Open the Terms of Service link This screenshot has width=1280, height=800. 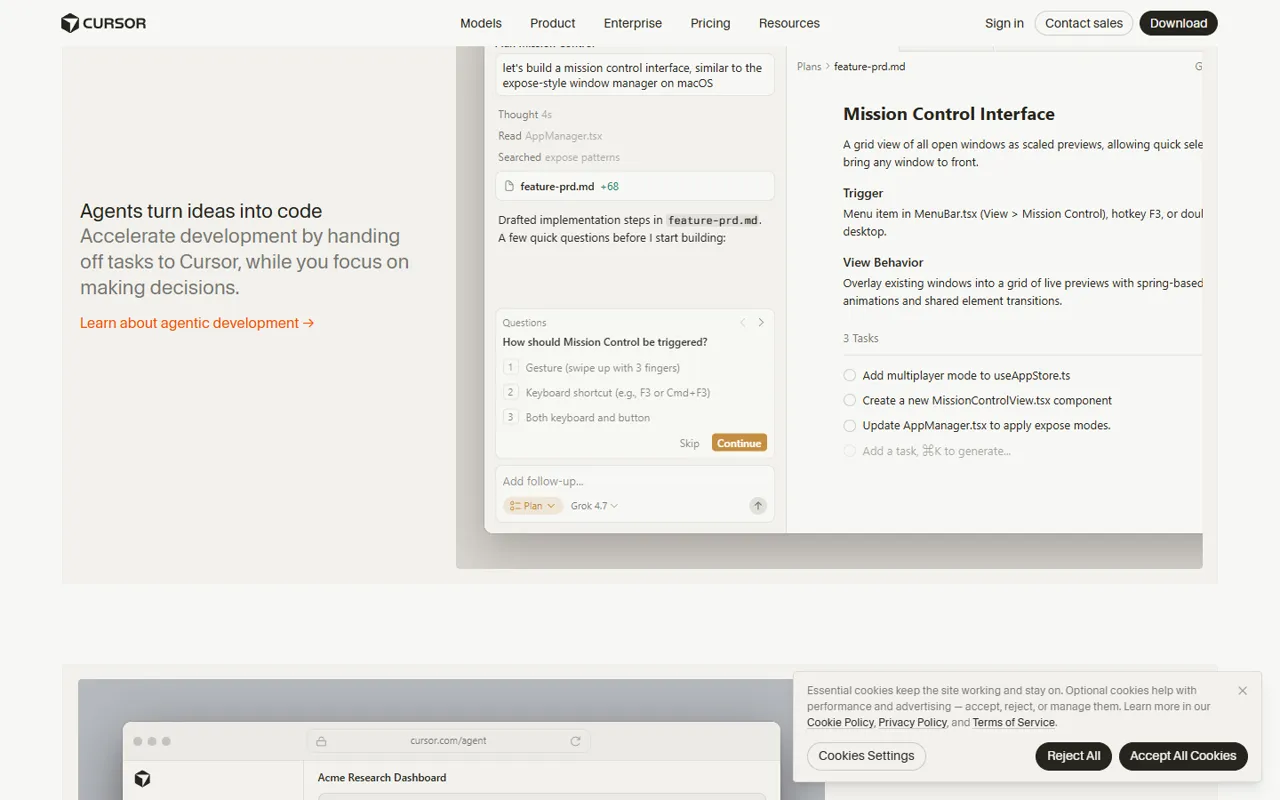pos(1013,722)
